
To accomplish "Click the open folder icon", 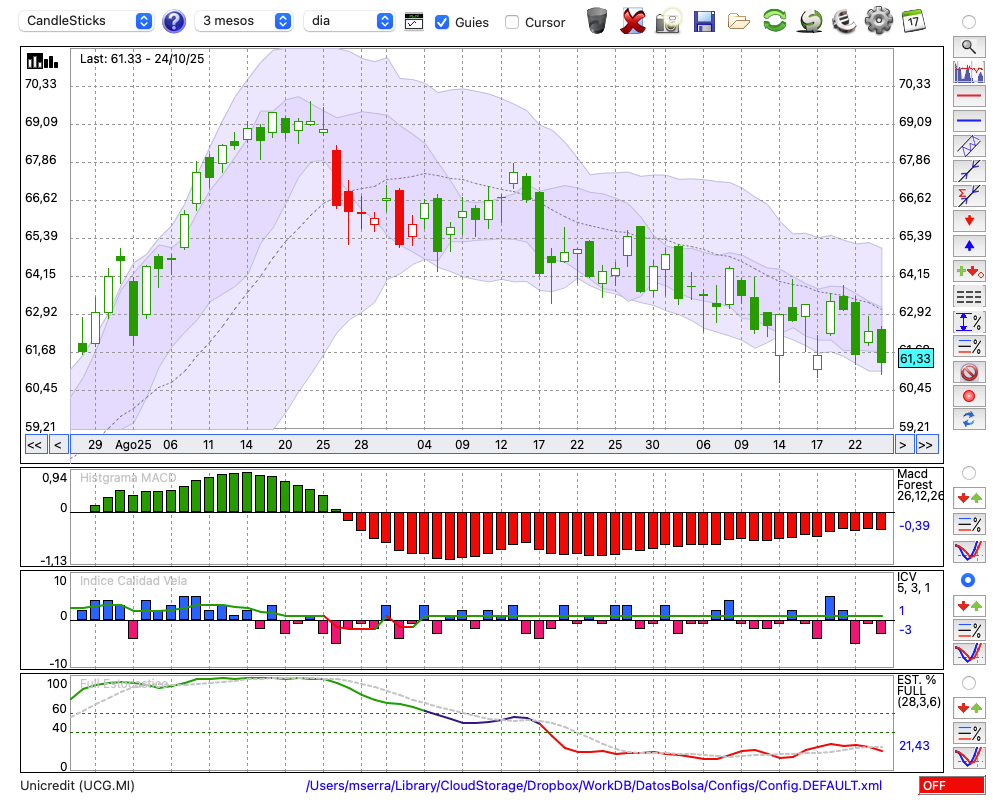I will click(739, 22).
